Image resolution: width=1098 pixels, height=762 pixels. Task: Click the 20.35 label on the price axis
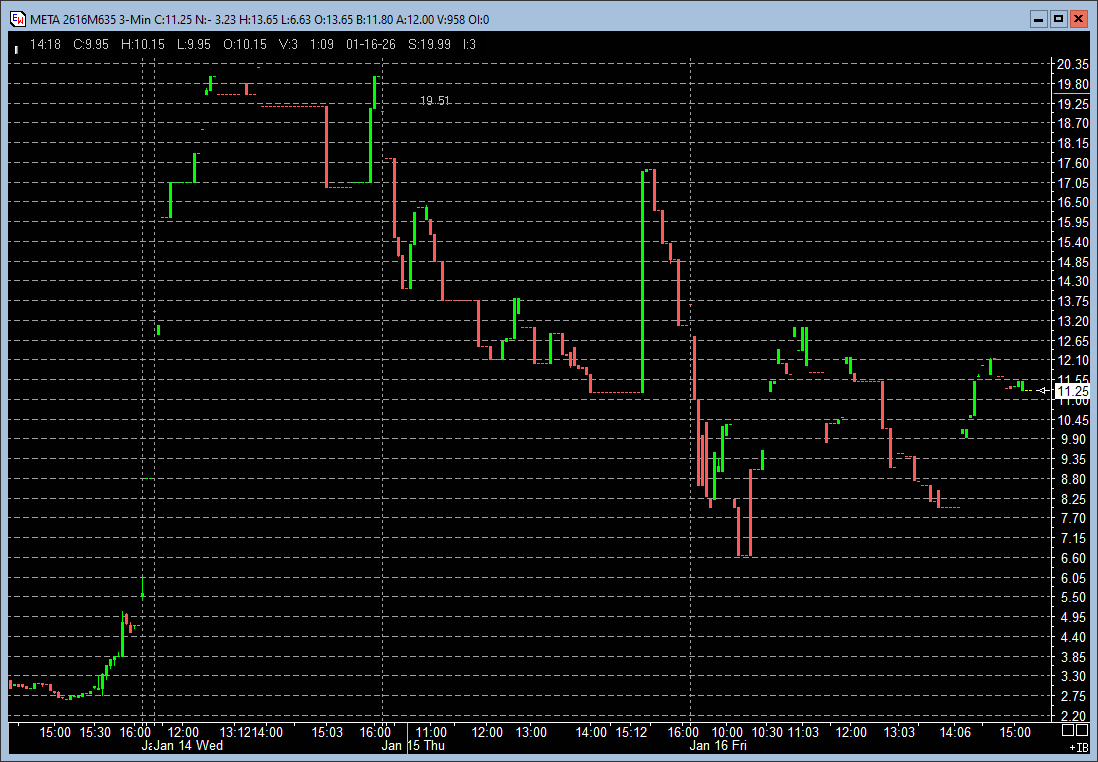(1072, 64)
